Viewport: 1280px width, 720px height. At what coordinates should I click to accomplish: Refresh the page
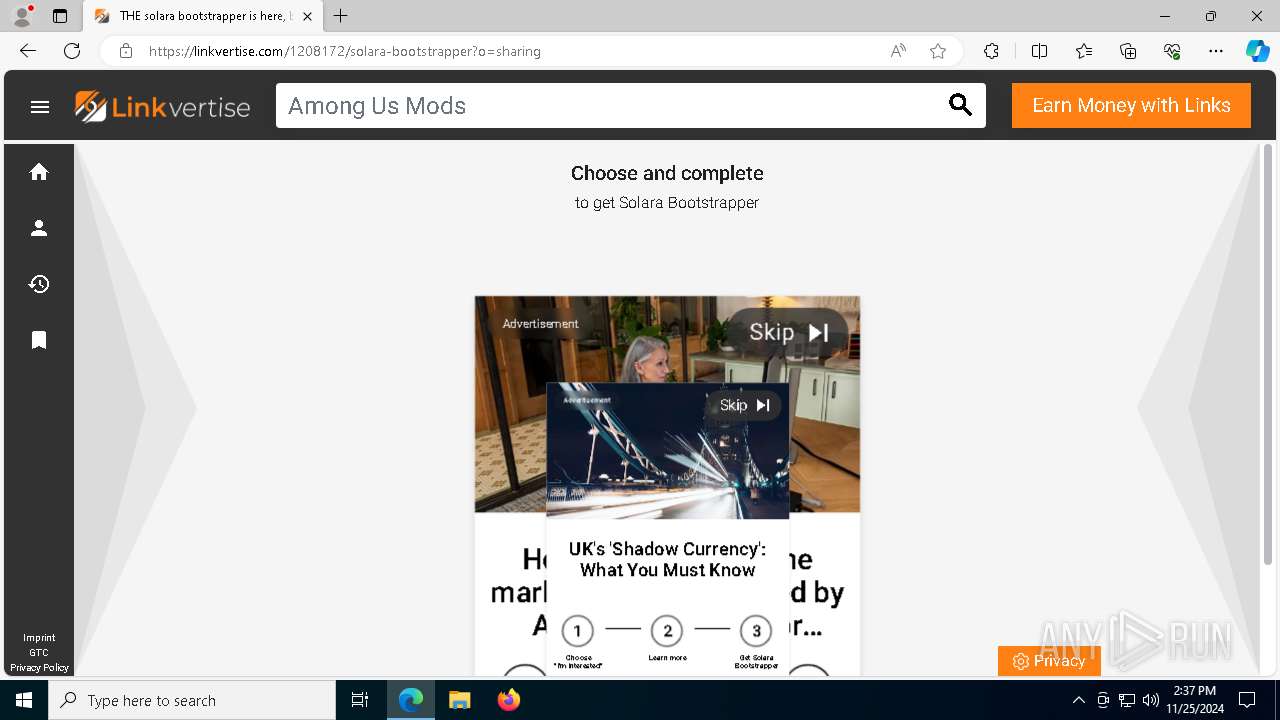pyautogui.click(x=72, y=51)
